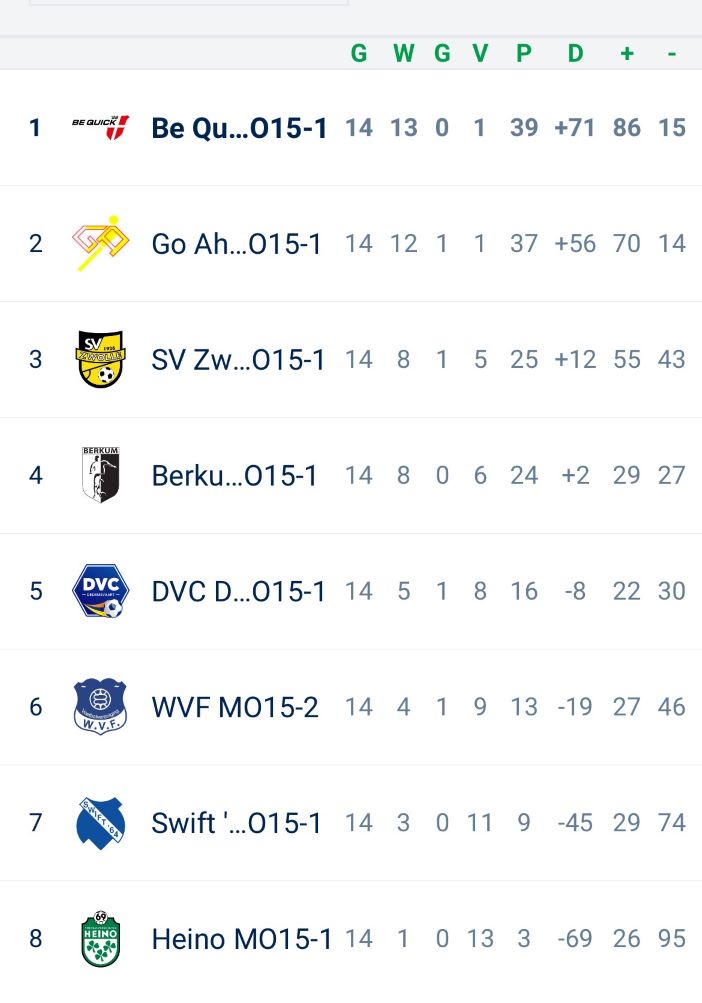The image size is (702, 1003).
Task: Click the V losses column header
Action: pyautogui.click(x=480, y=53)
